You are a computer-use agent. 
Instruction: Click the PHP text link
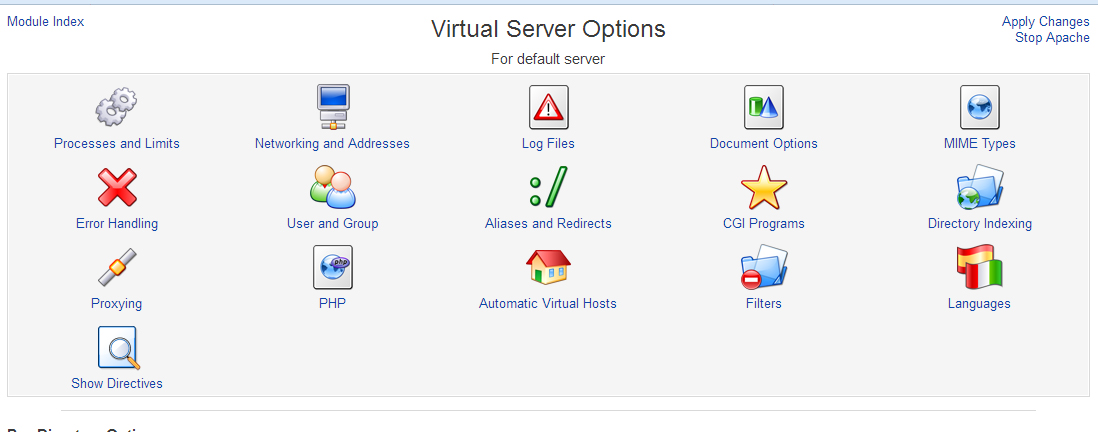point(333,304)
